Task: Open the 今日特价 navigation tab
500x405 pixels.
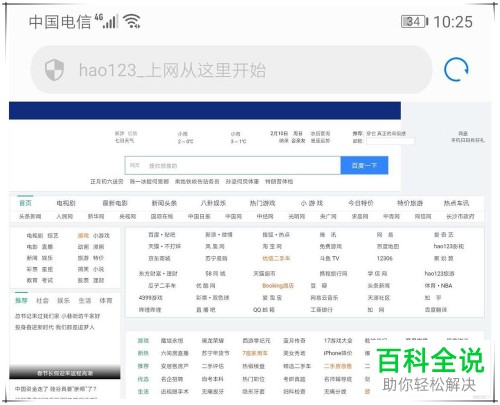Action: [361, 203]
